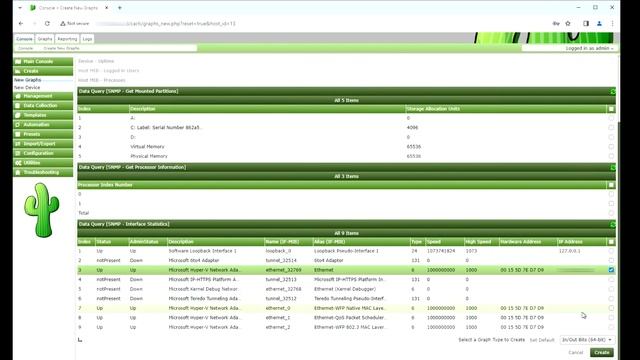Click the Main Console menu icon
Viewport: 640px width, 360px height.
coord(18,62)
